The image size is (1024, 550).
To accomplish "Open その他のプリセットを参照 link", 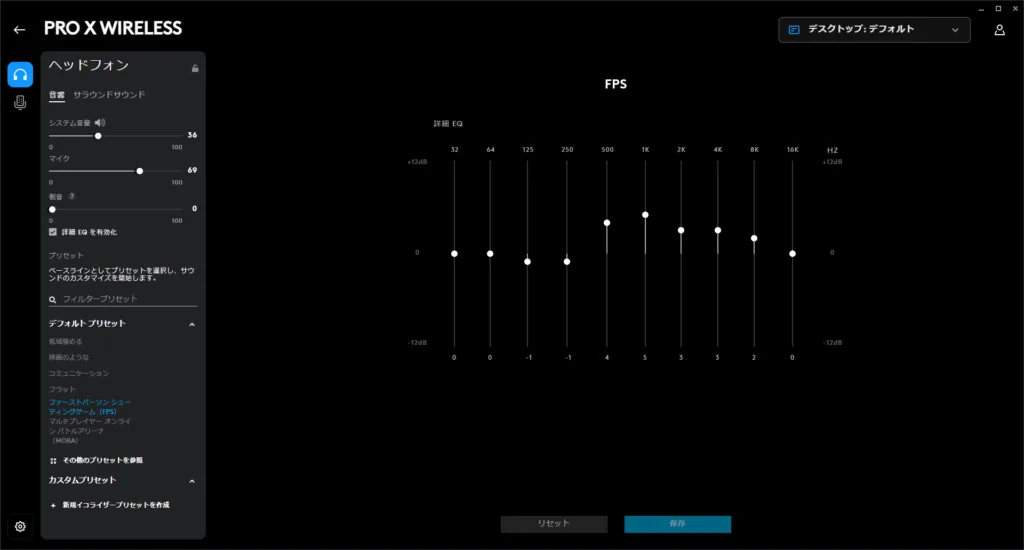I will point(103,461).
